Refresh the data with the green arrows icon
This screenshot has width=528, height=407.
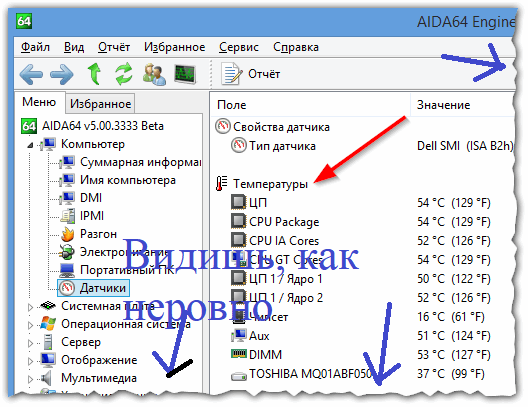[124, 74]
